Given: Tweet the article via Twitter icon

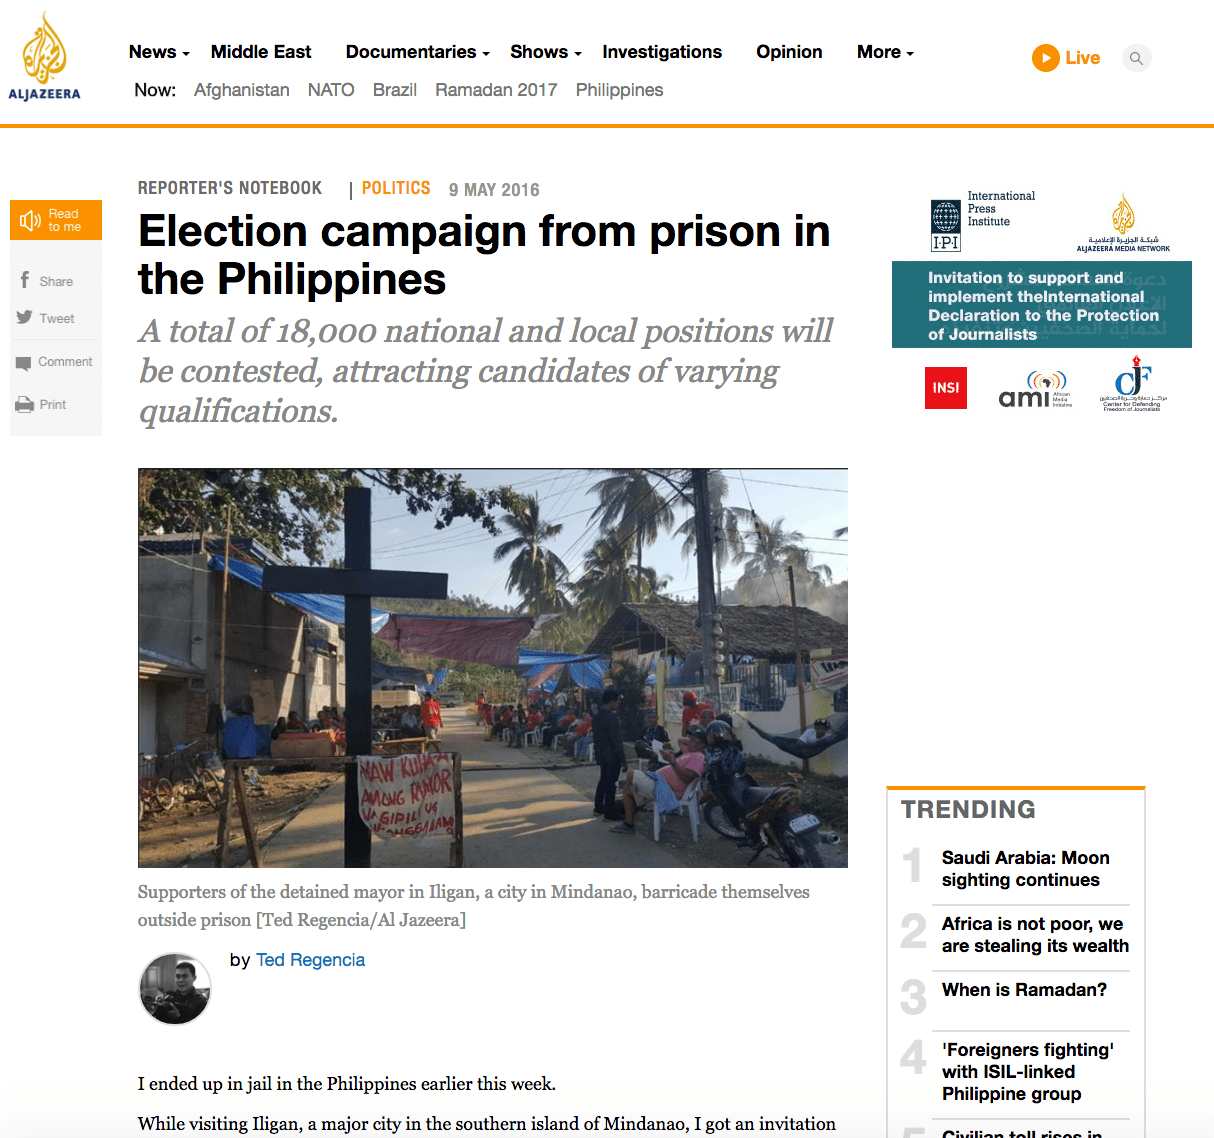Looking at the screenshot, I should click(x=25, y=318).
